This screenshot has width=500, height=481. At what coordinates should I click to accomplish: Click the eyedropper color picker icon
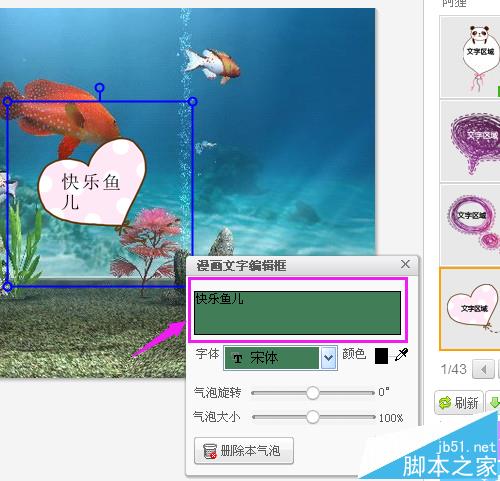pos(401,355)
